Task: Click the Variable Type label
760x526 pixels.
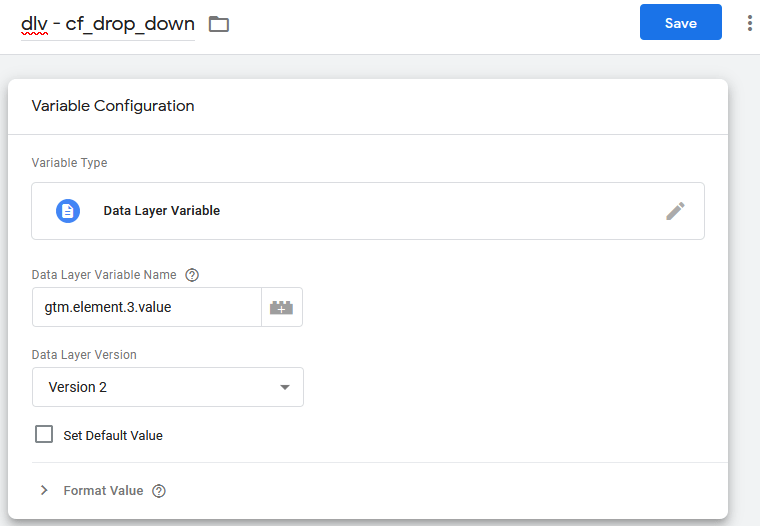Action: pyautogui.click(x=69, y=163)
